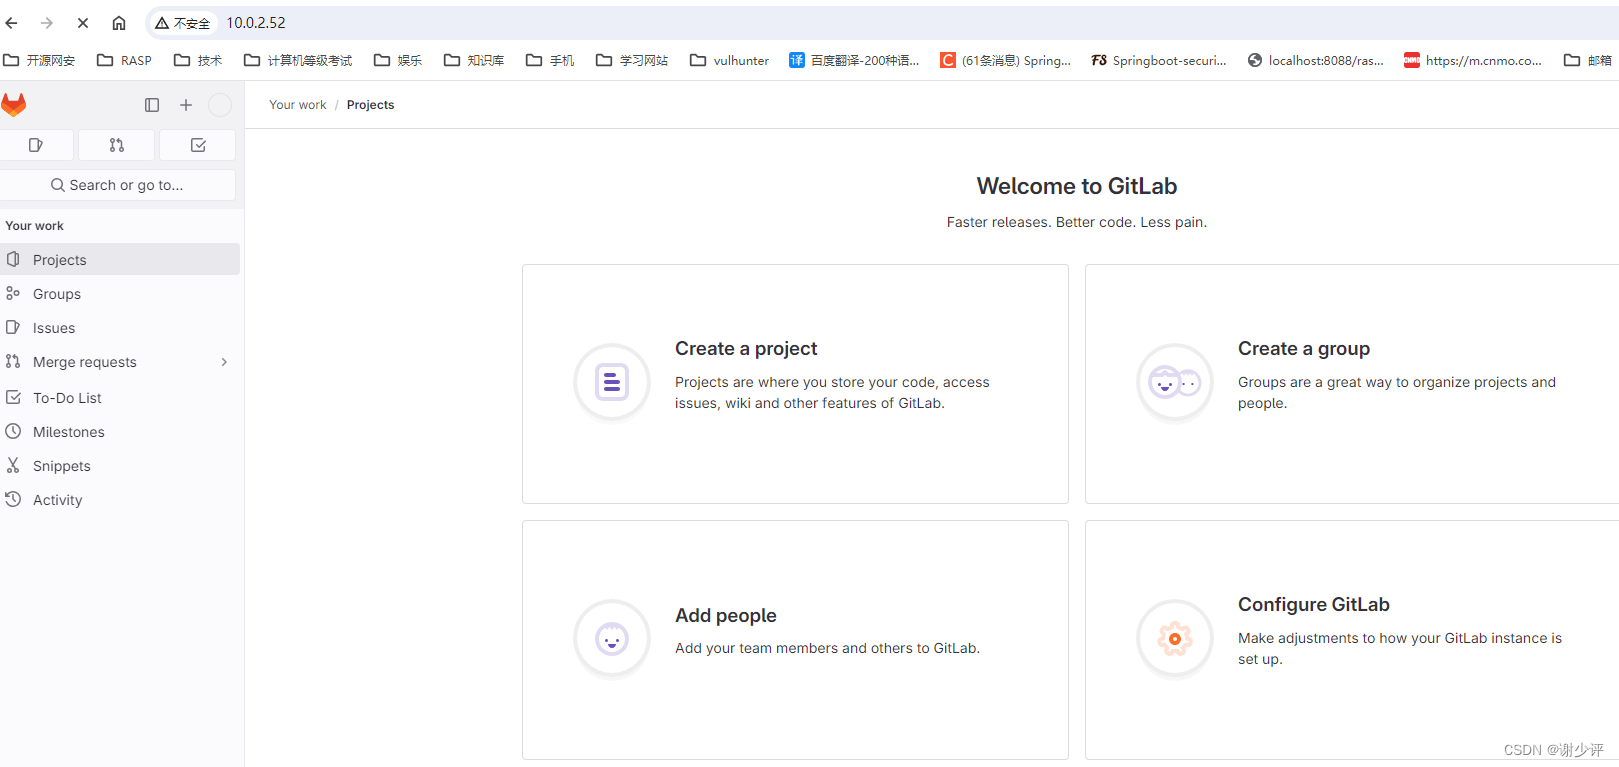Open to-do items shortcut icon
Viewport: 1619px width, 767px height.
point(198,145)
